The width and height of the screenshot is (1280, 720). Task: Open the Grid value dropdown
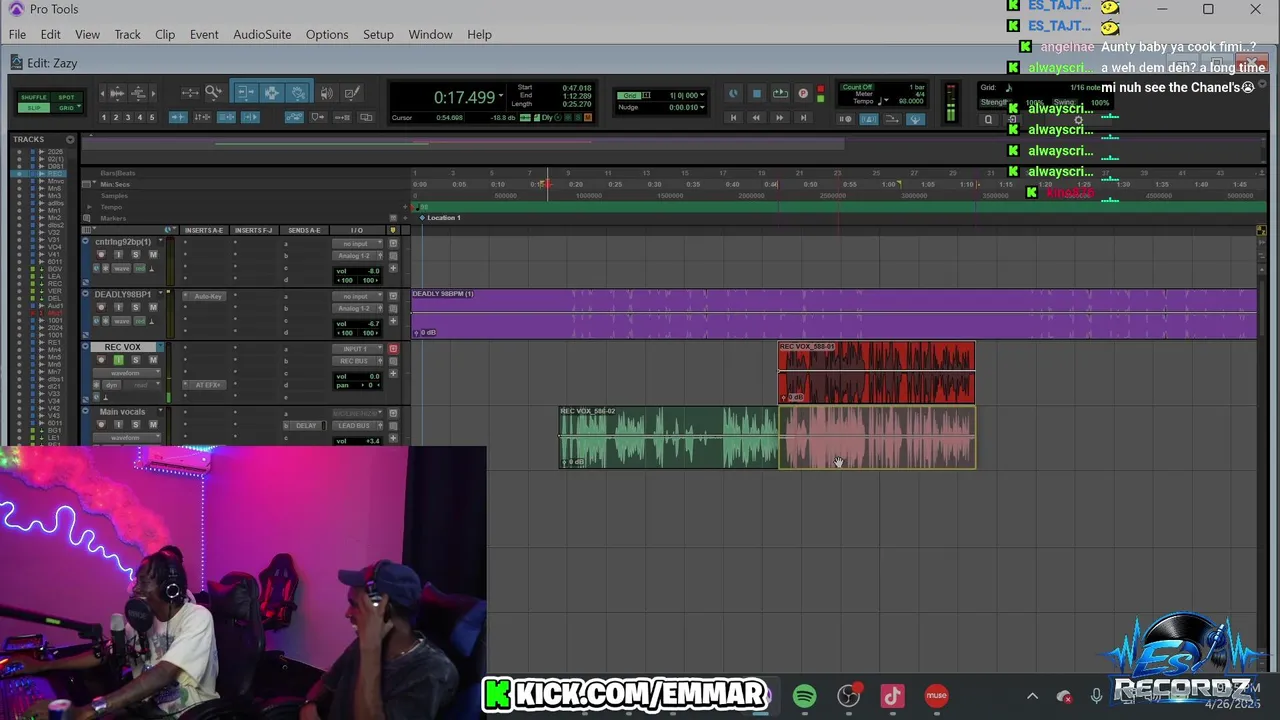(x=703, y=95)
